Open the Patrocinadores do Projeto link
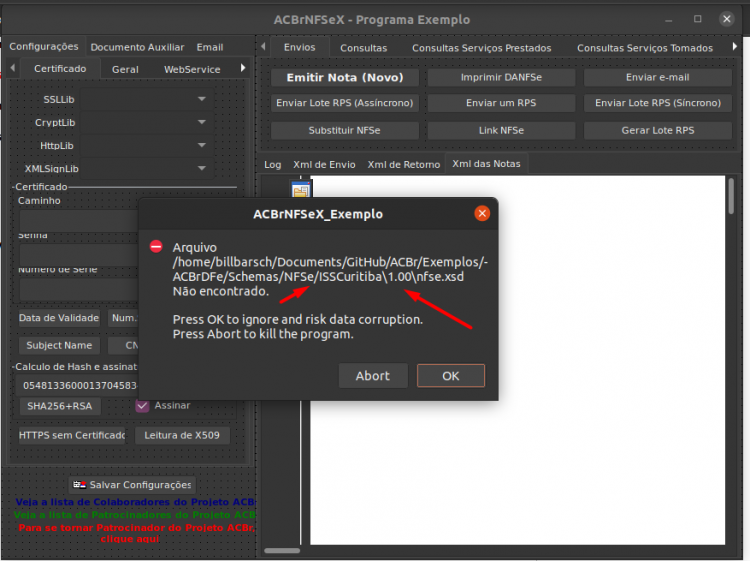This screenshot has width=750, height=561. (135, 515)
